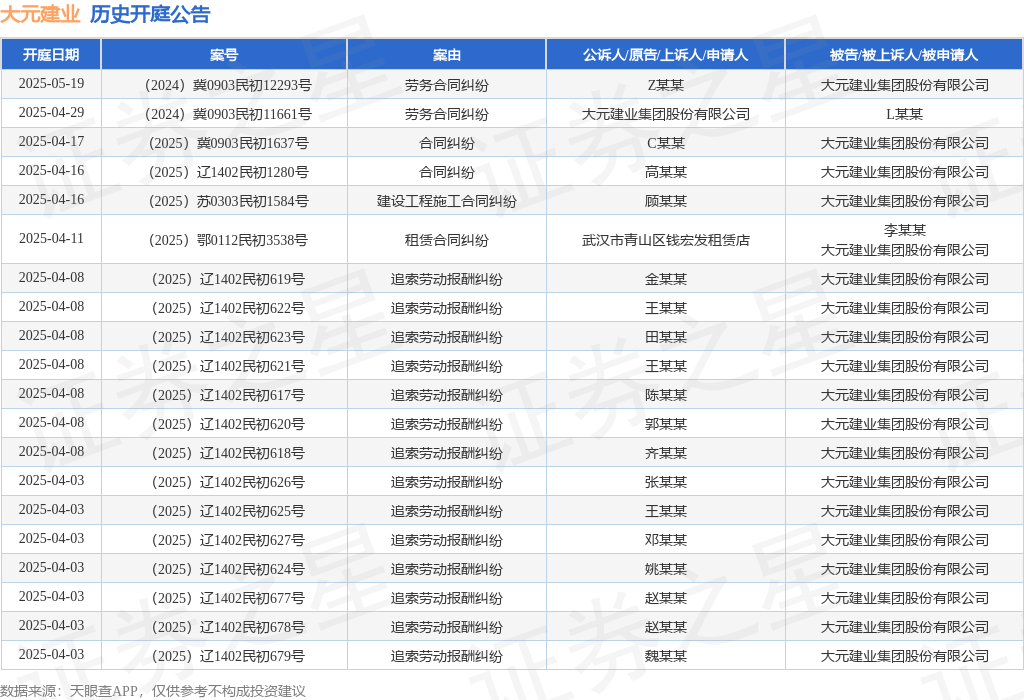Click plaintiff 大元建业集团股份有限公司 in 11661号 row
The height and width of the screenshot is (700, 1024).
click(665, 114)
